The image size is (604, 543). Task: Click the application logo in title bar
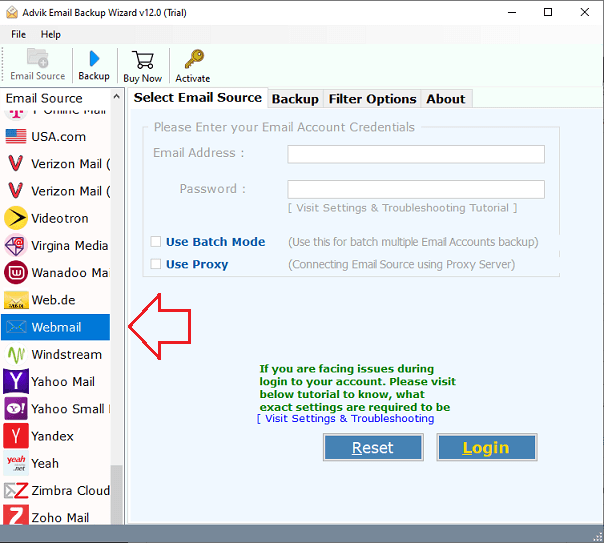pyautogui.click(x=12, y=13)
